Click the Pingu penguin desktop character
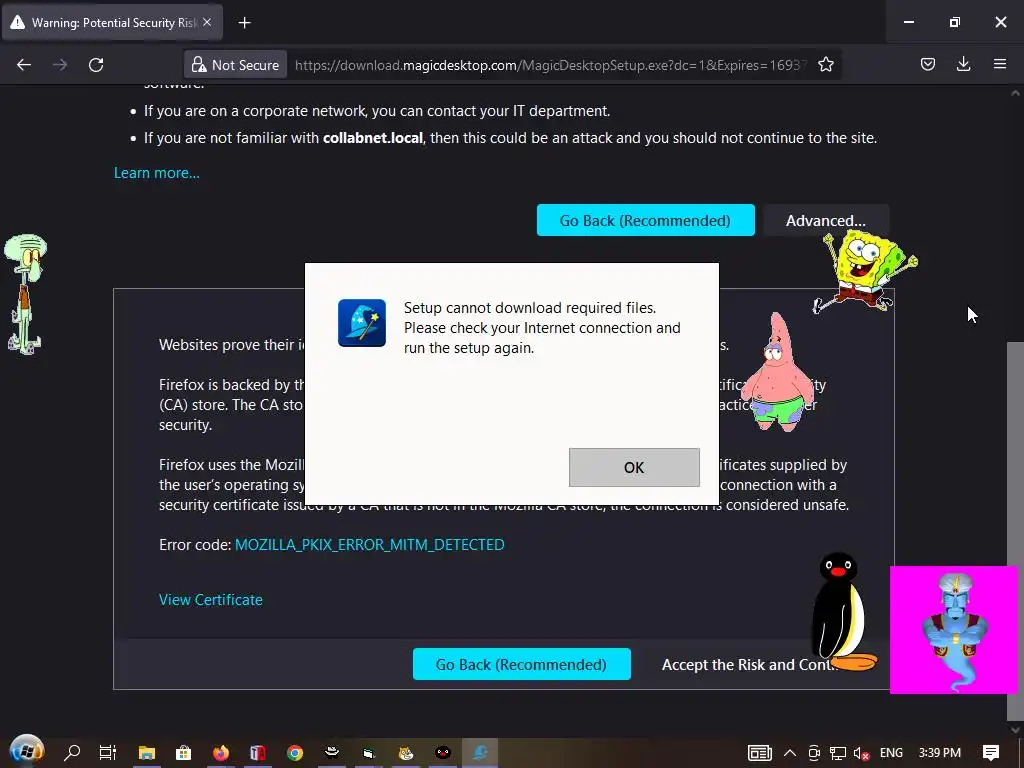The image size is (1024, 768). (x=841, y=611)
